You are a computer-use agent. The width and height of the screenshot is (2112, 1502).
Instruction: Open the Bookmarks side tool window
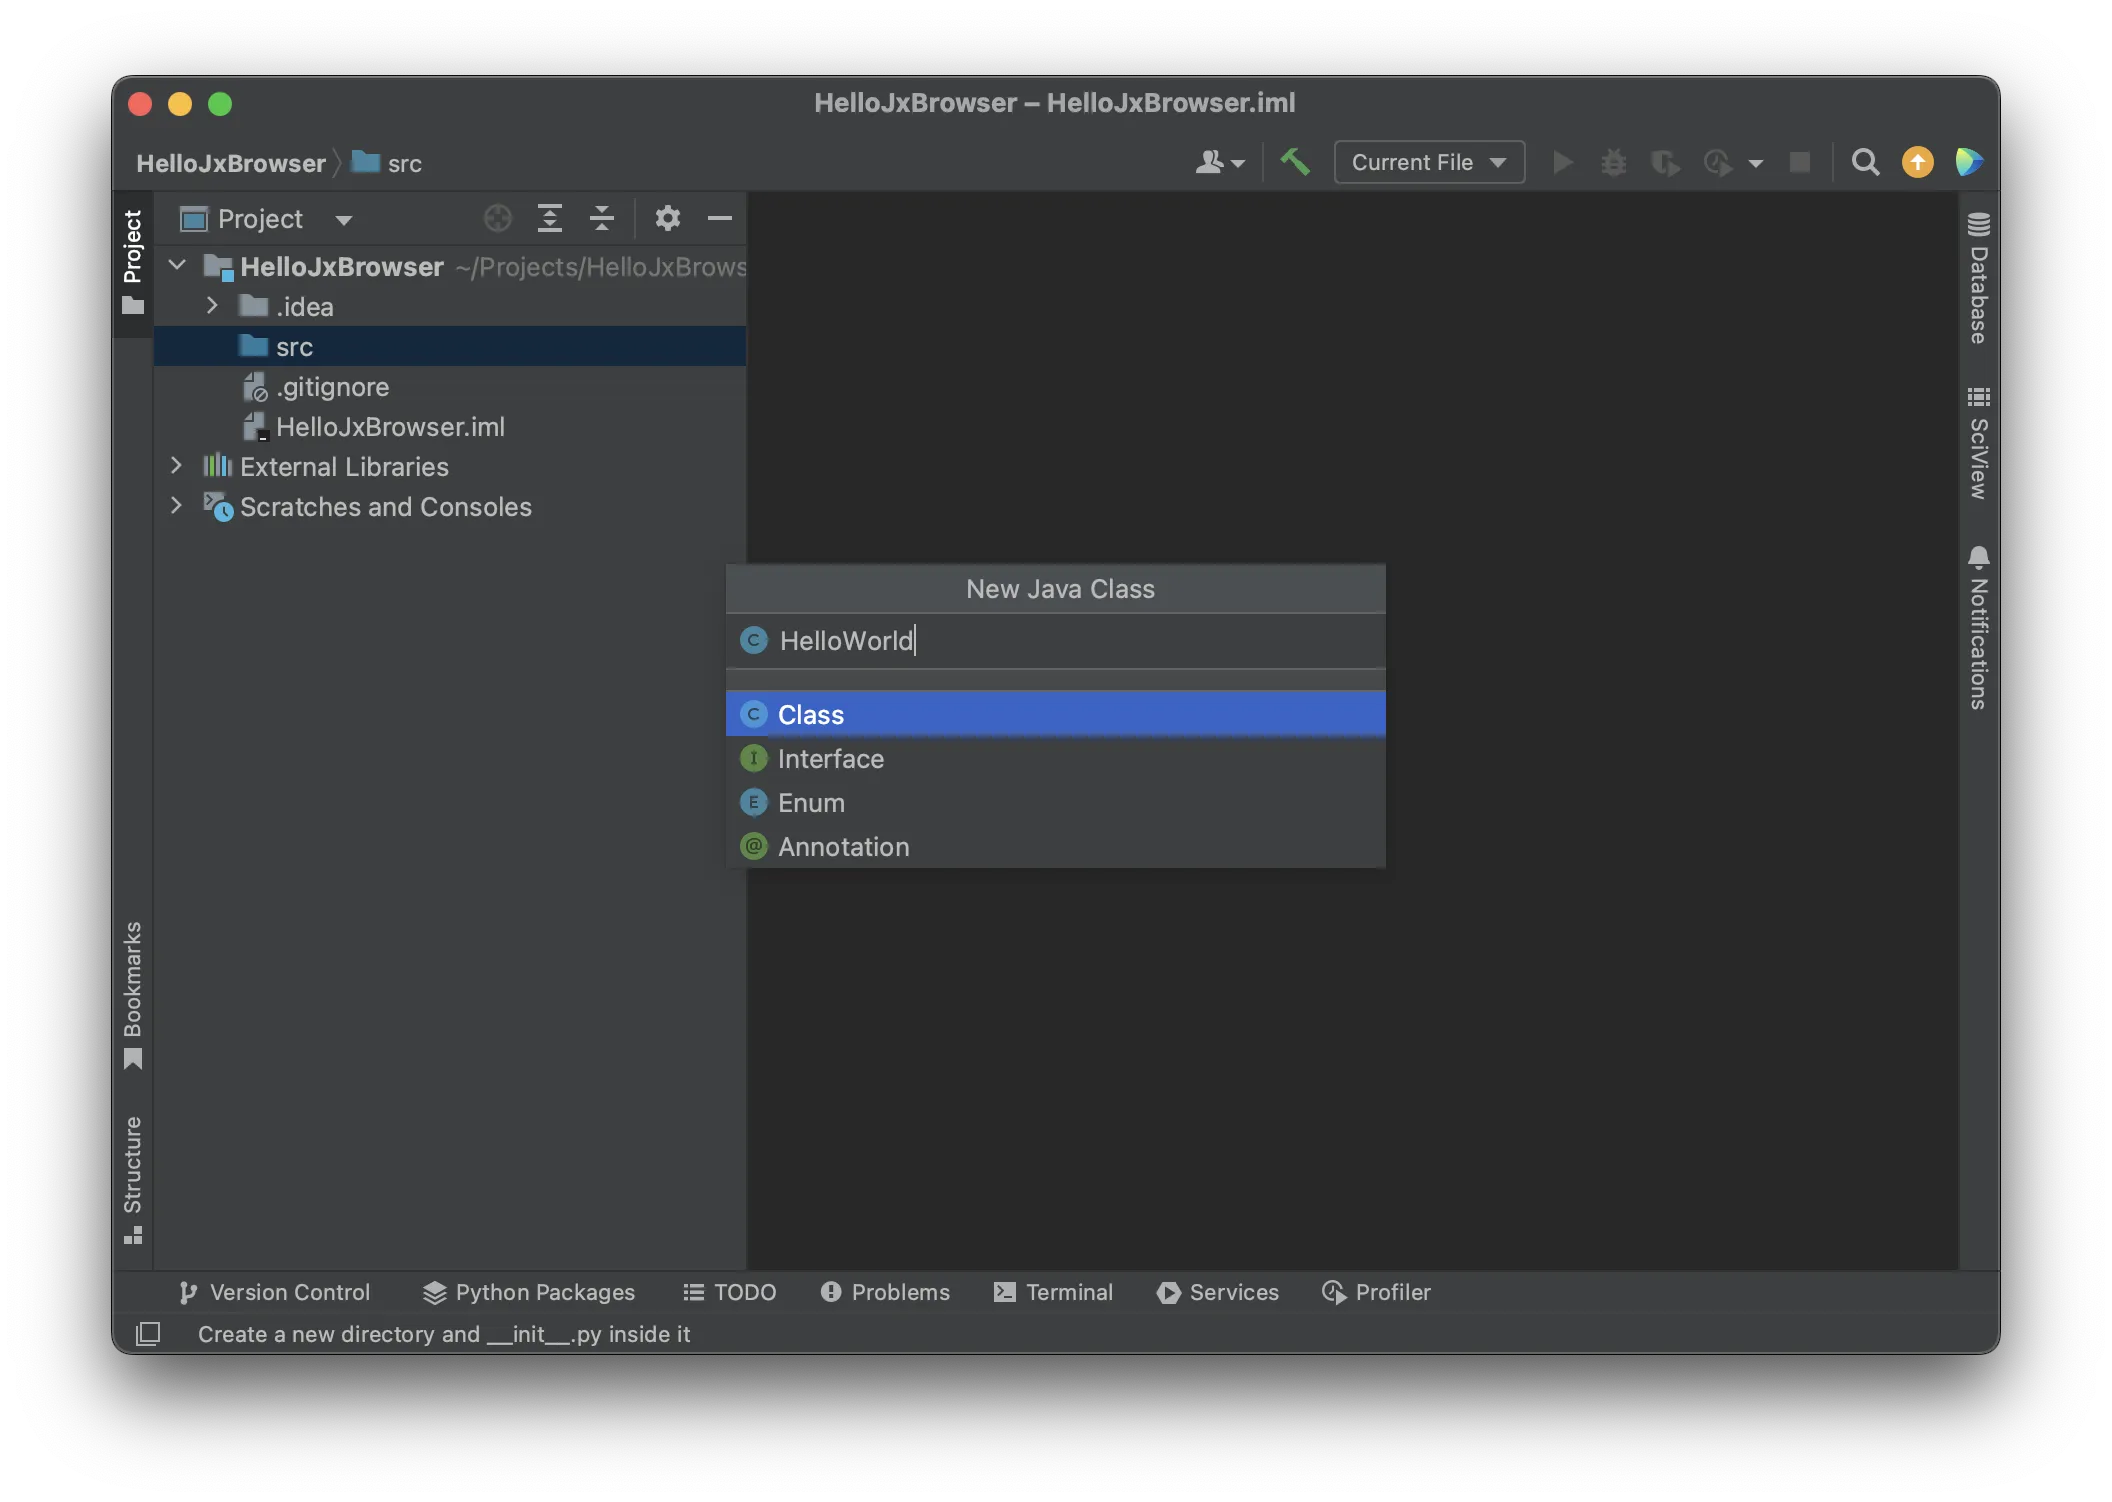(x=133, y=995)
